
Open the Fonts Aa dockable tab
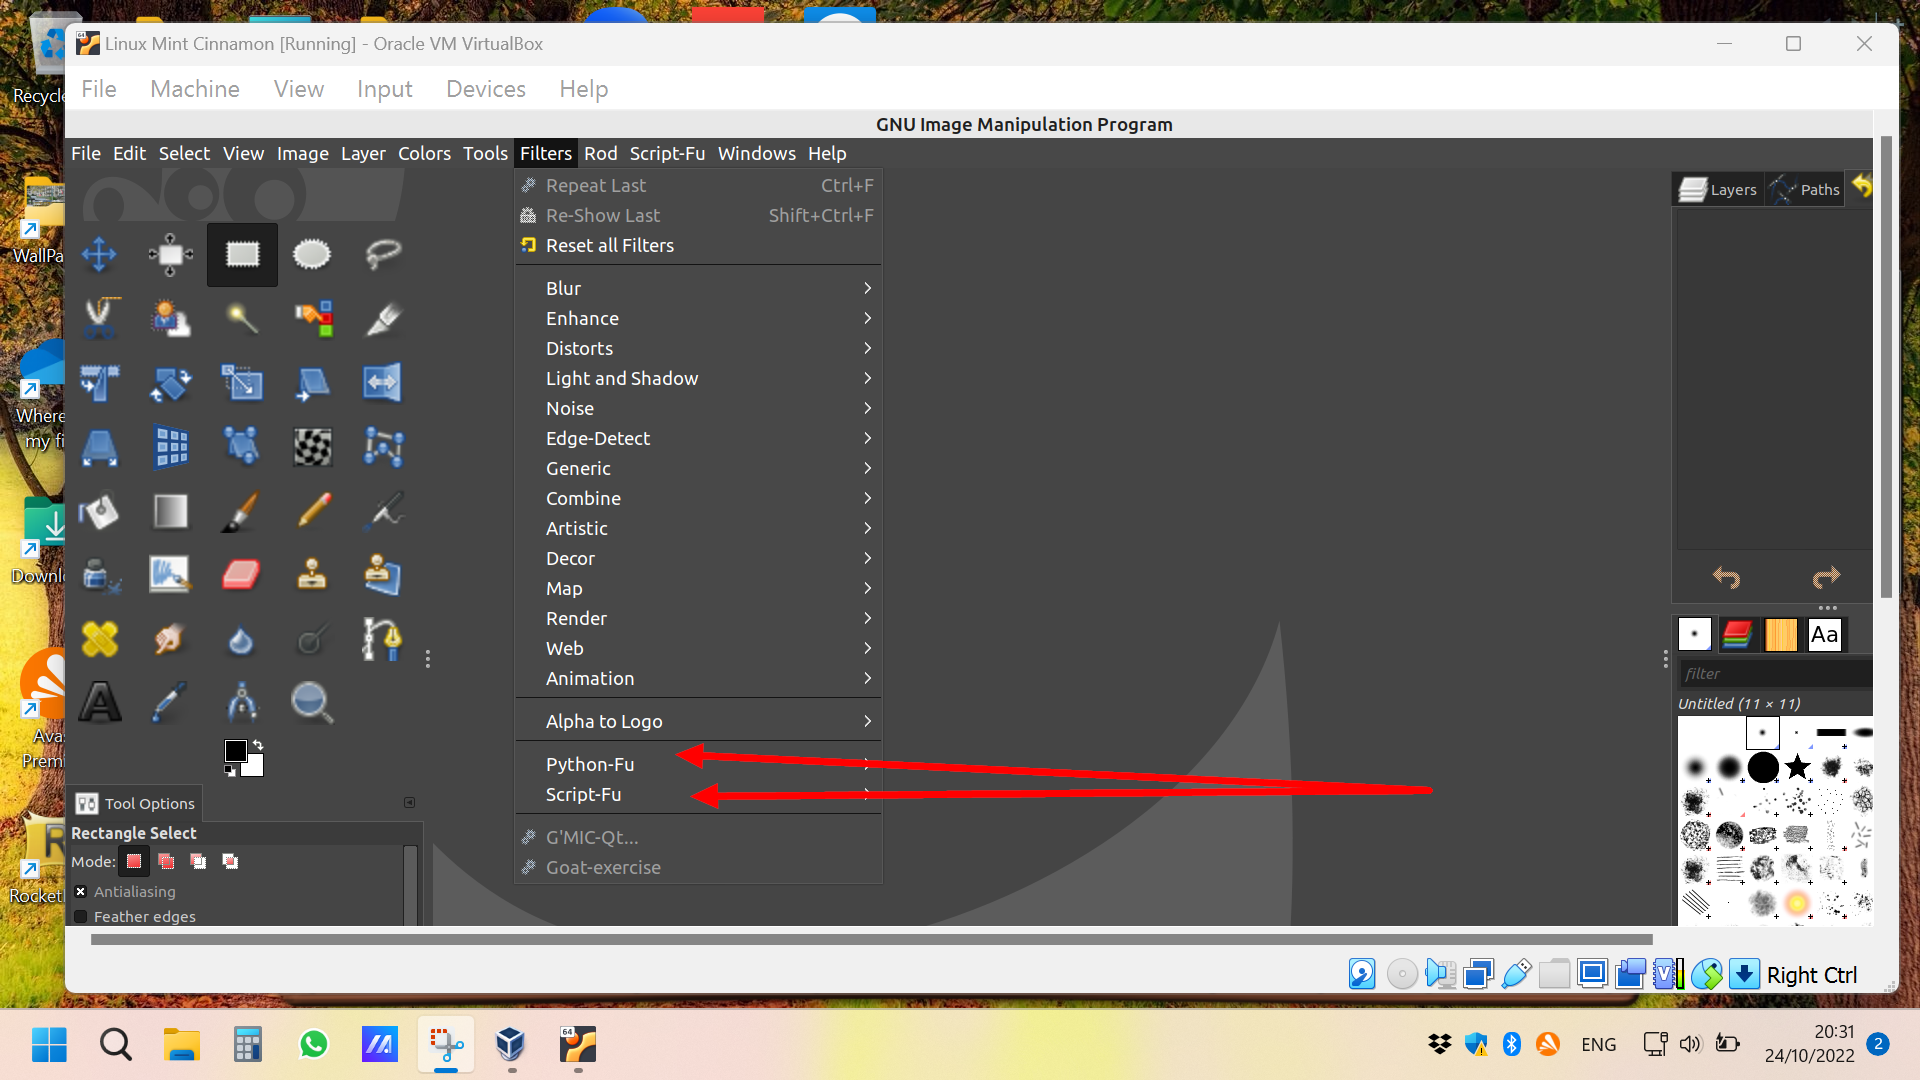(1825, 635)
